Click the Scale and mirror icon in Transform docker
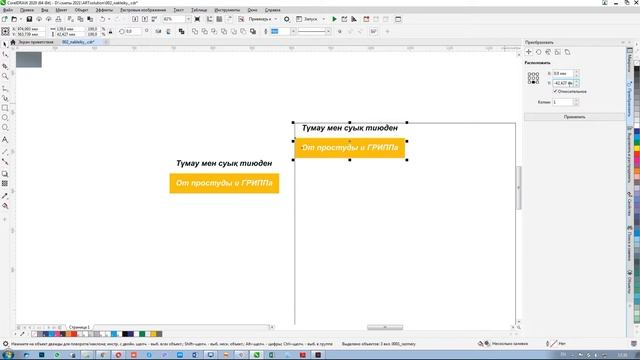 [548, 52]
